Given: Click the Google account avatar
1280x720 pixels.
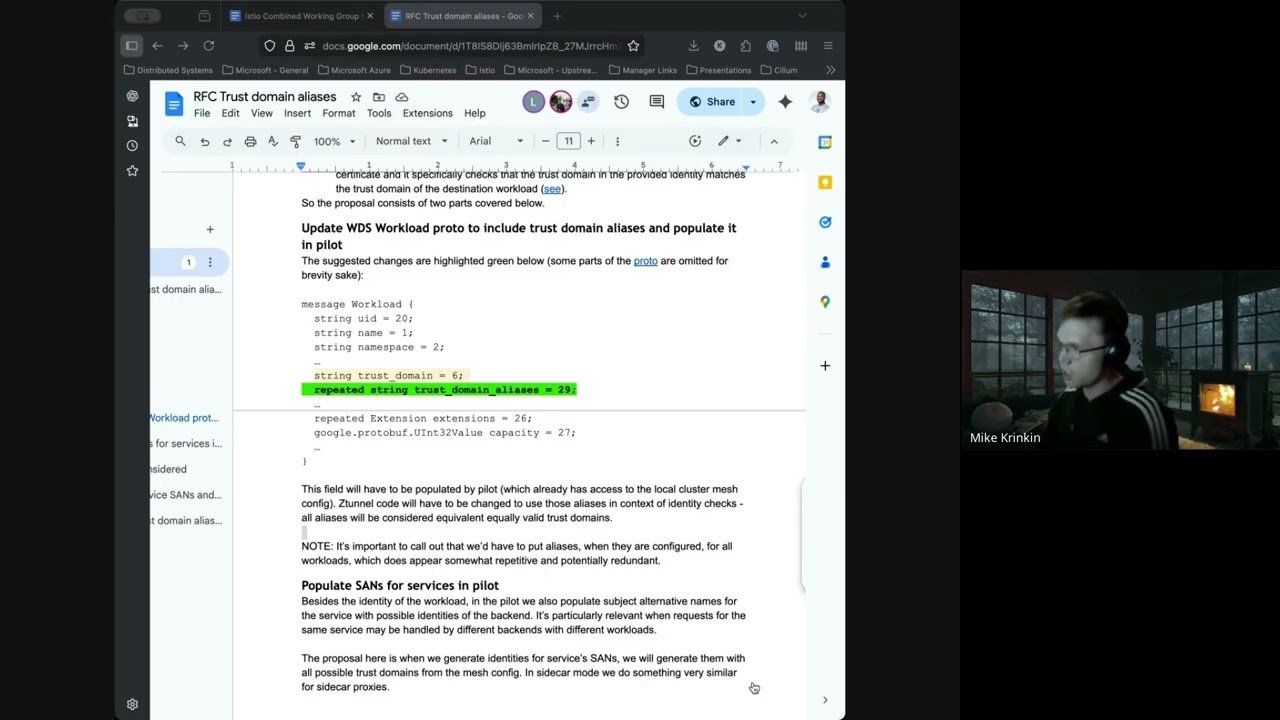Looking at the screenshot, I should [820, 101].
